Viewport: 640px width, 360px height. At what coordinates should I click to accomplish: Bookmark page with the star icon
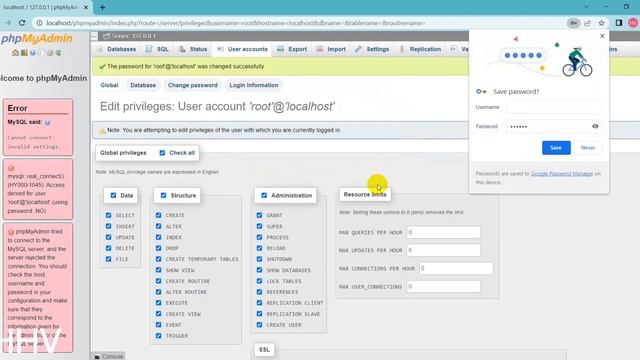click(x=601, y=23)
